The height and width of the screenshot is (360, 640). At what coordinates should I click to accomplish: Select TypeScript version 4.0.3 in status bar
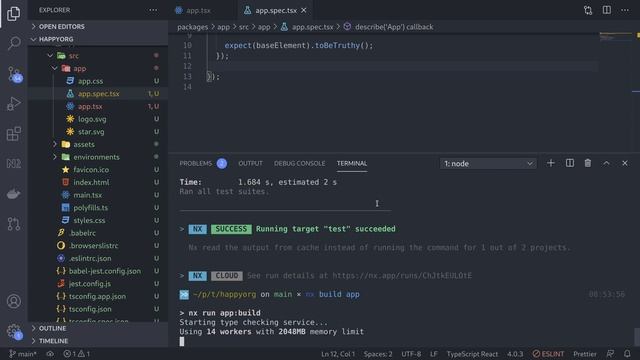click(x=515, y=354)
